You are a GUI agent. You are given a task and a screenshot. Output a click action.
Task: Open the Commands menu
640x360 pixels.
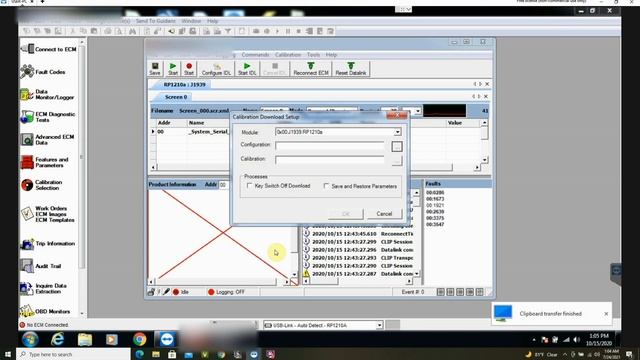255,55
